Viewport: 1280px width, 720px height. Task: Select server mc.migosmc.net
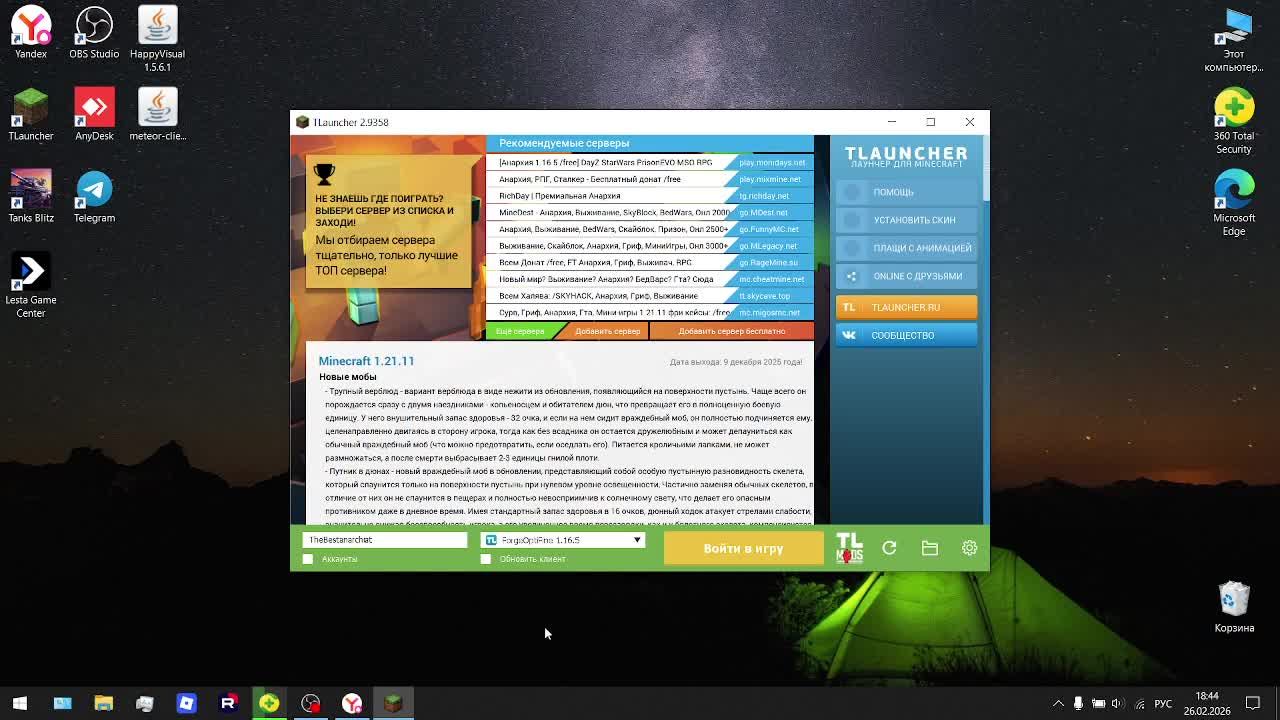pyautogui.click(x=770, y=312)
